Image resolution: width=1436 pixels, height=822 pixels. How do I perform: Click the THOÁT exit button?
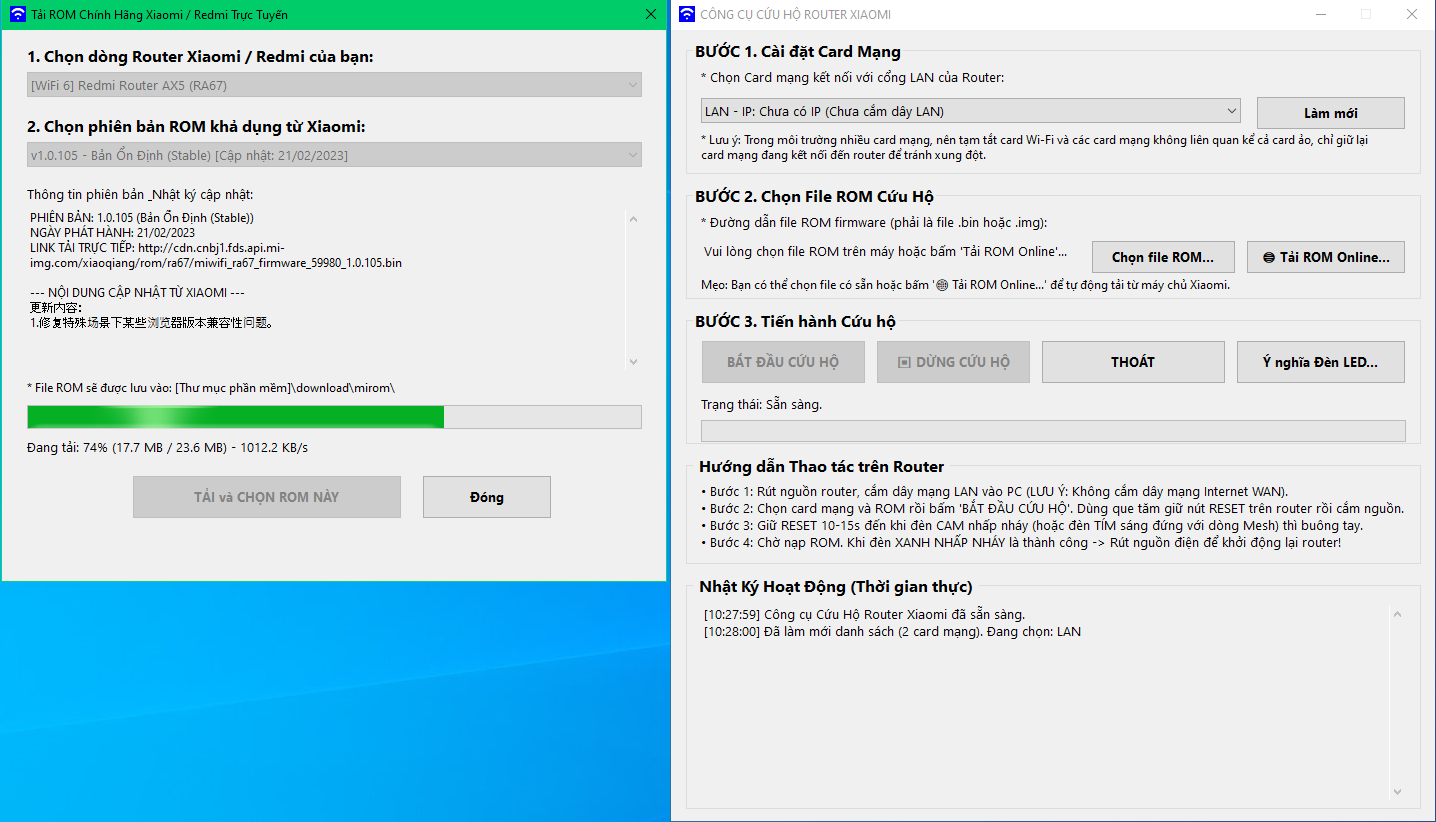pyautogui.click(x=1133, y=362)
